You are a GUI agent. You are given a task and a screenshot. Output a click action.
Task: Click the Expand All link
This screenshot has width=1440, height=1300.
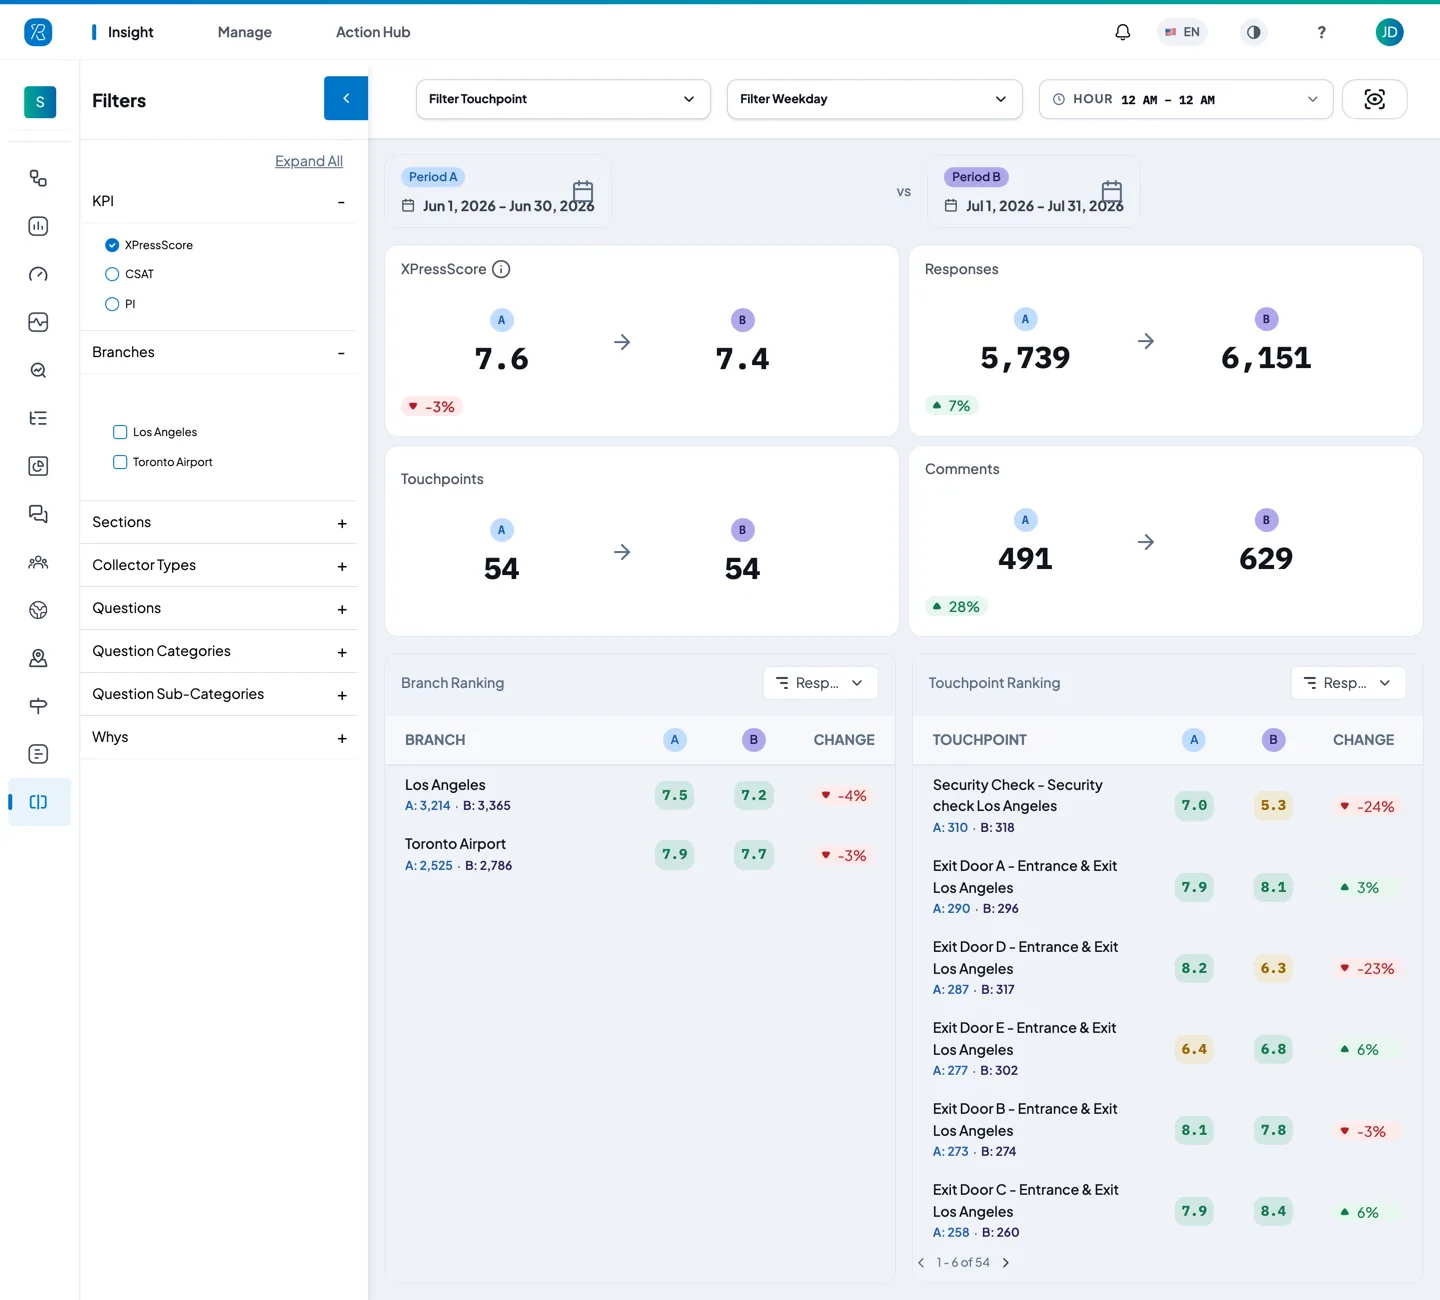[309, 161]
